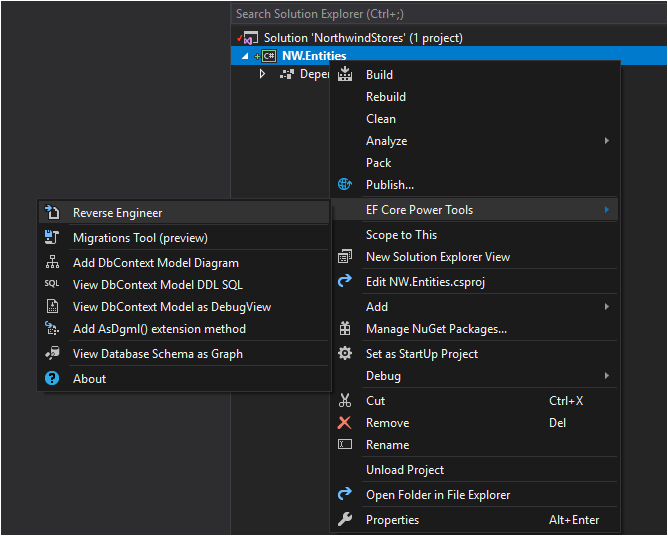Select the NorthwindStores solution node
Viewport: 668px width, 538px height.
point(363,38)
